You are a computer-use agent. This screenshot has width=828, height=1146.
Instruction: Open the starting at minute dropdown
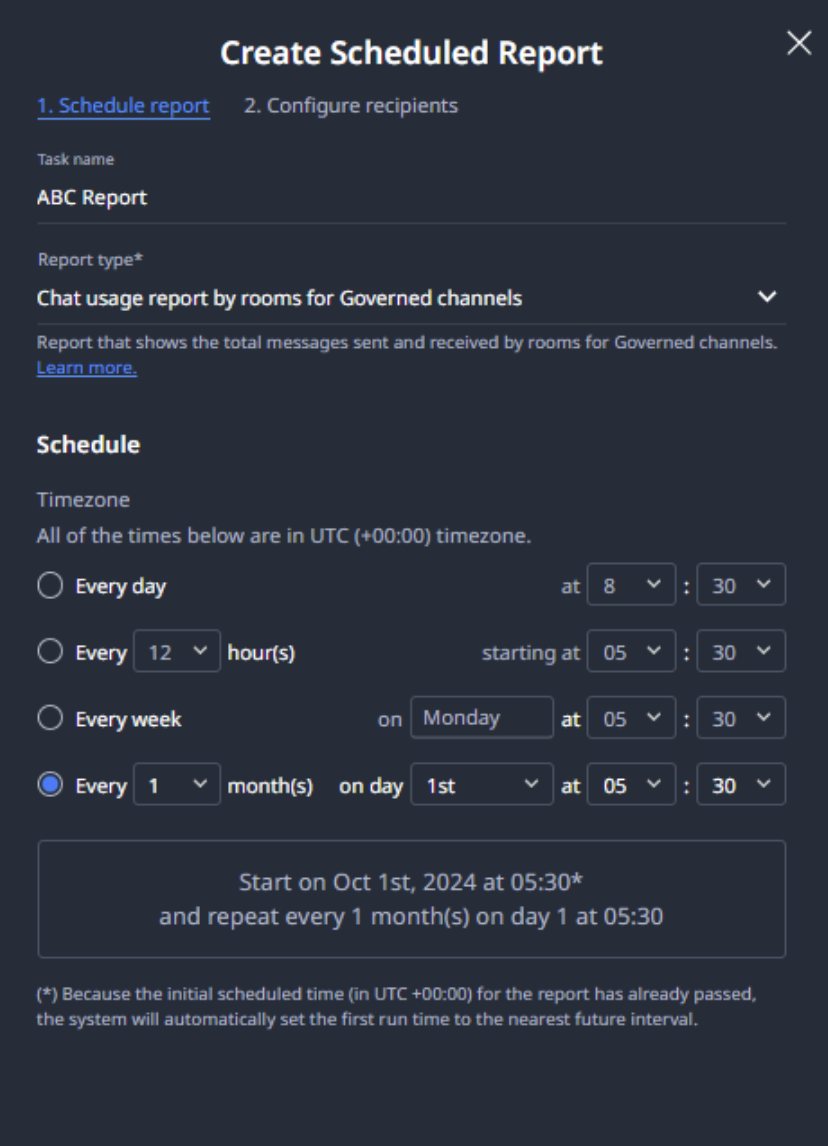pos(741,651)
